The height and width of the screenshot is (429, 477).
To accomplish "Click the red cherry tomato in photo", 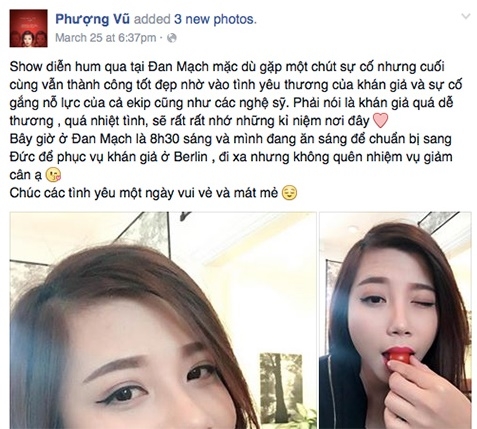I will (399, 356).
